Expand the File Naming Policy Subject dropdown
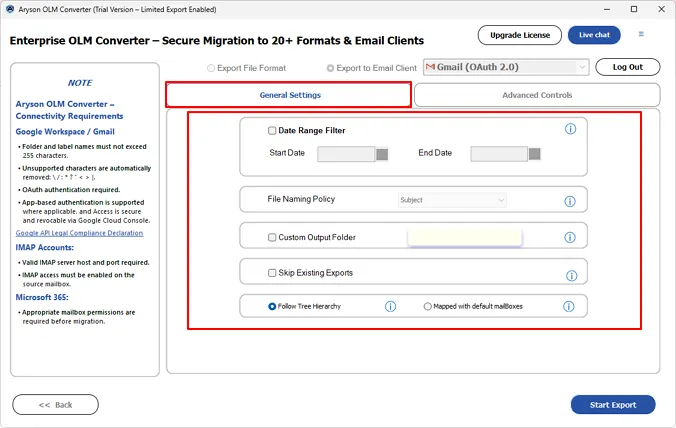This screenshot has width=676, height=428. point(452,200)
